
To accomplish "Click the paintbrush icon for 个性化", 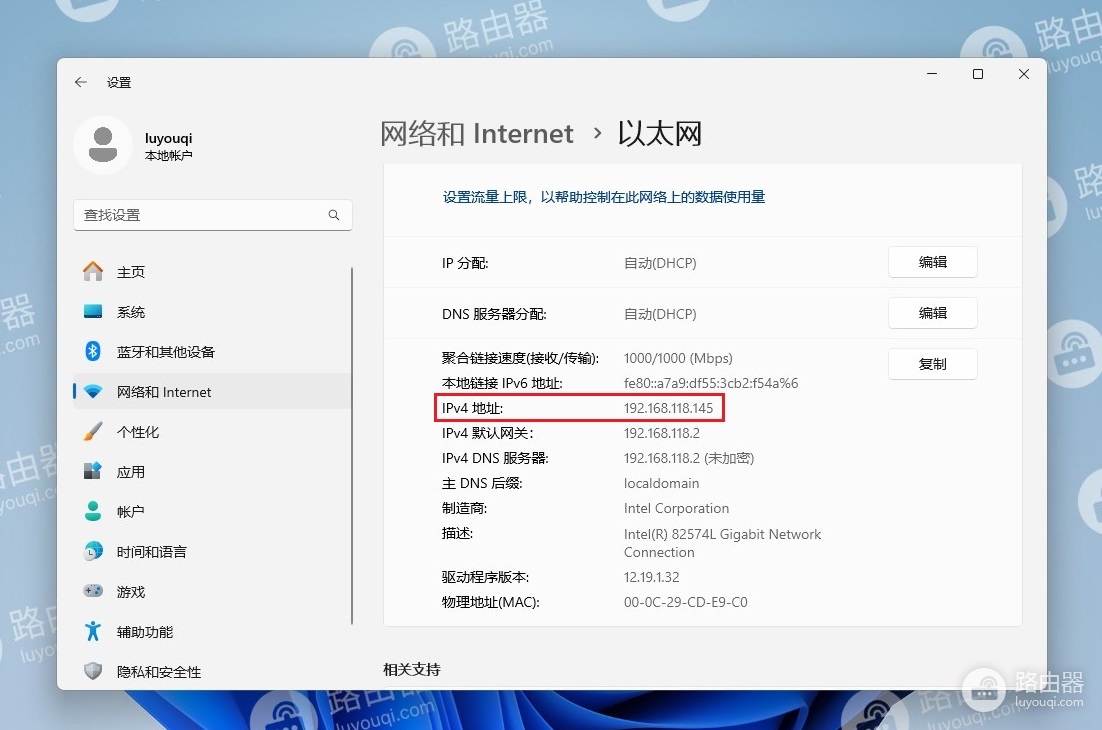I will (93, 431).
